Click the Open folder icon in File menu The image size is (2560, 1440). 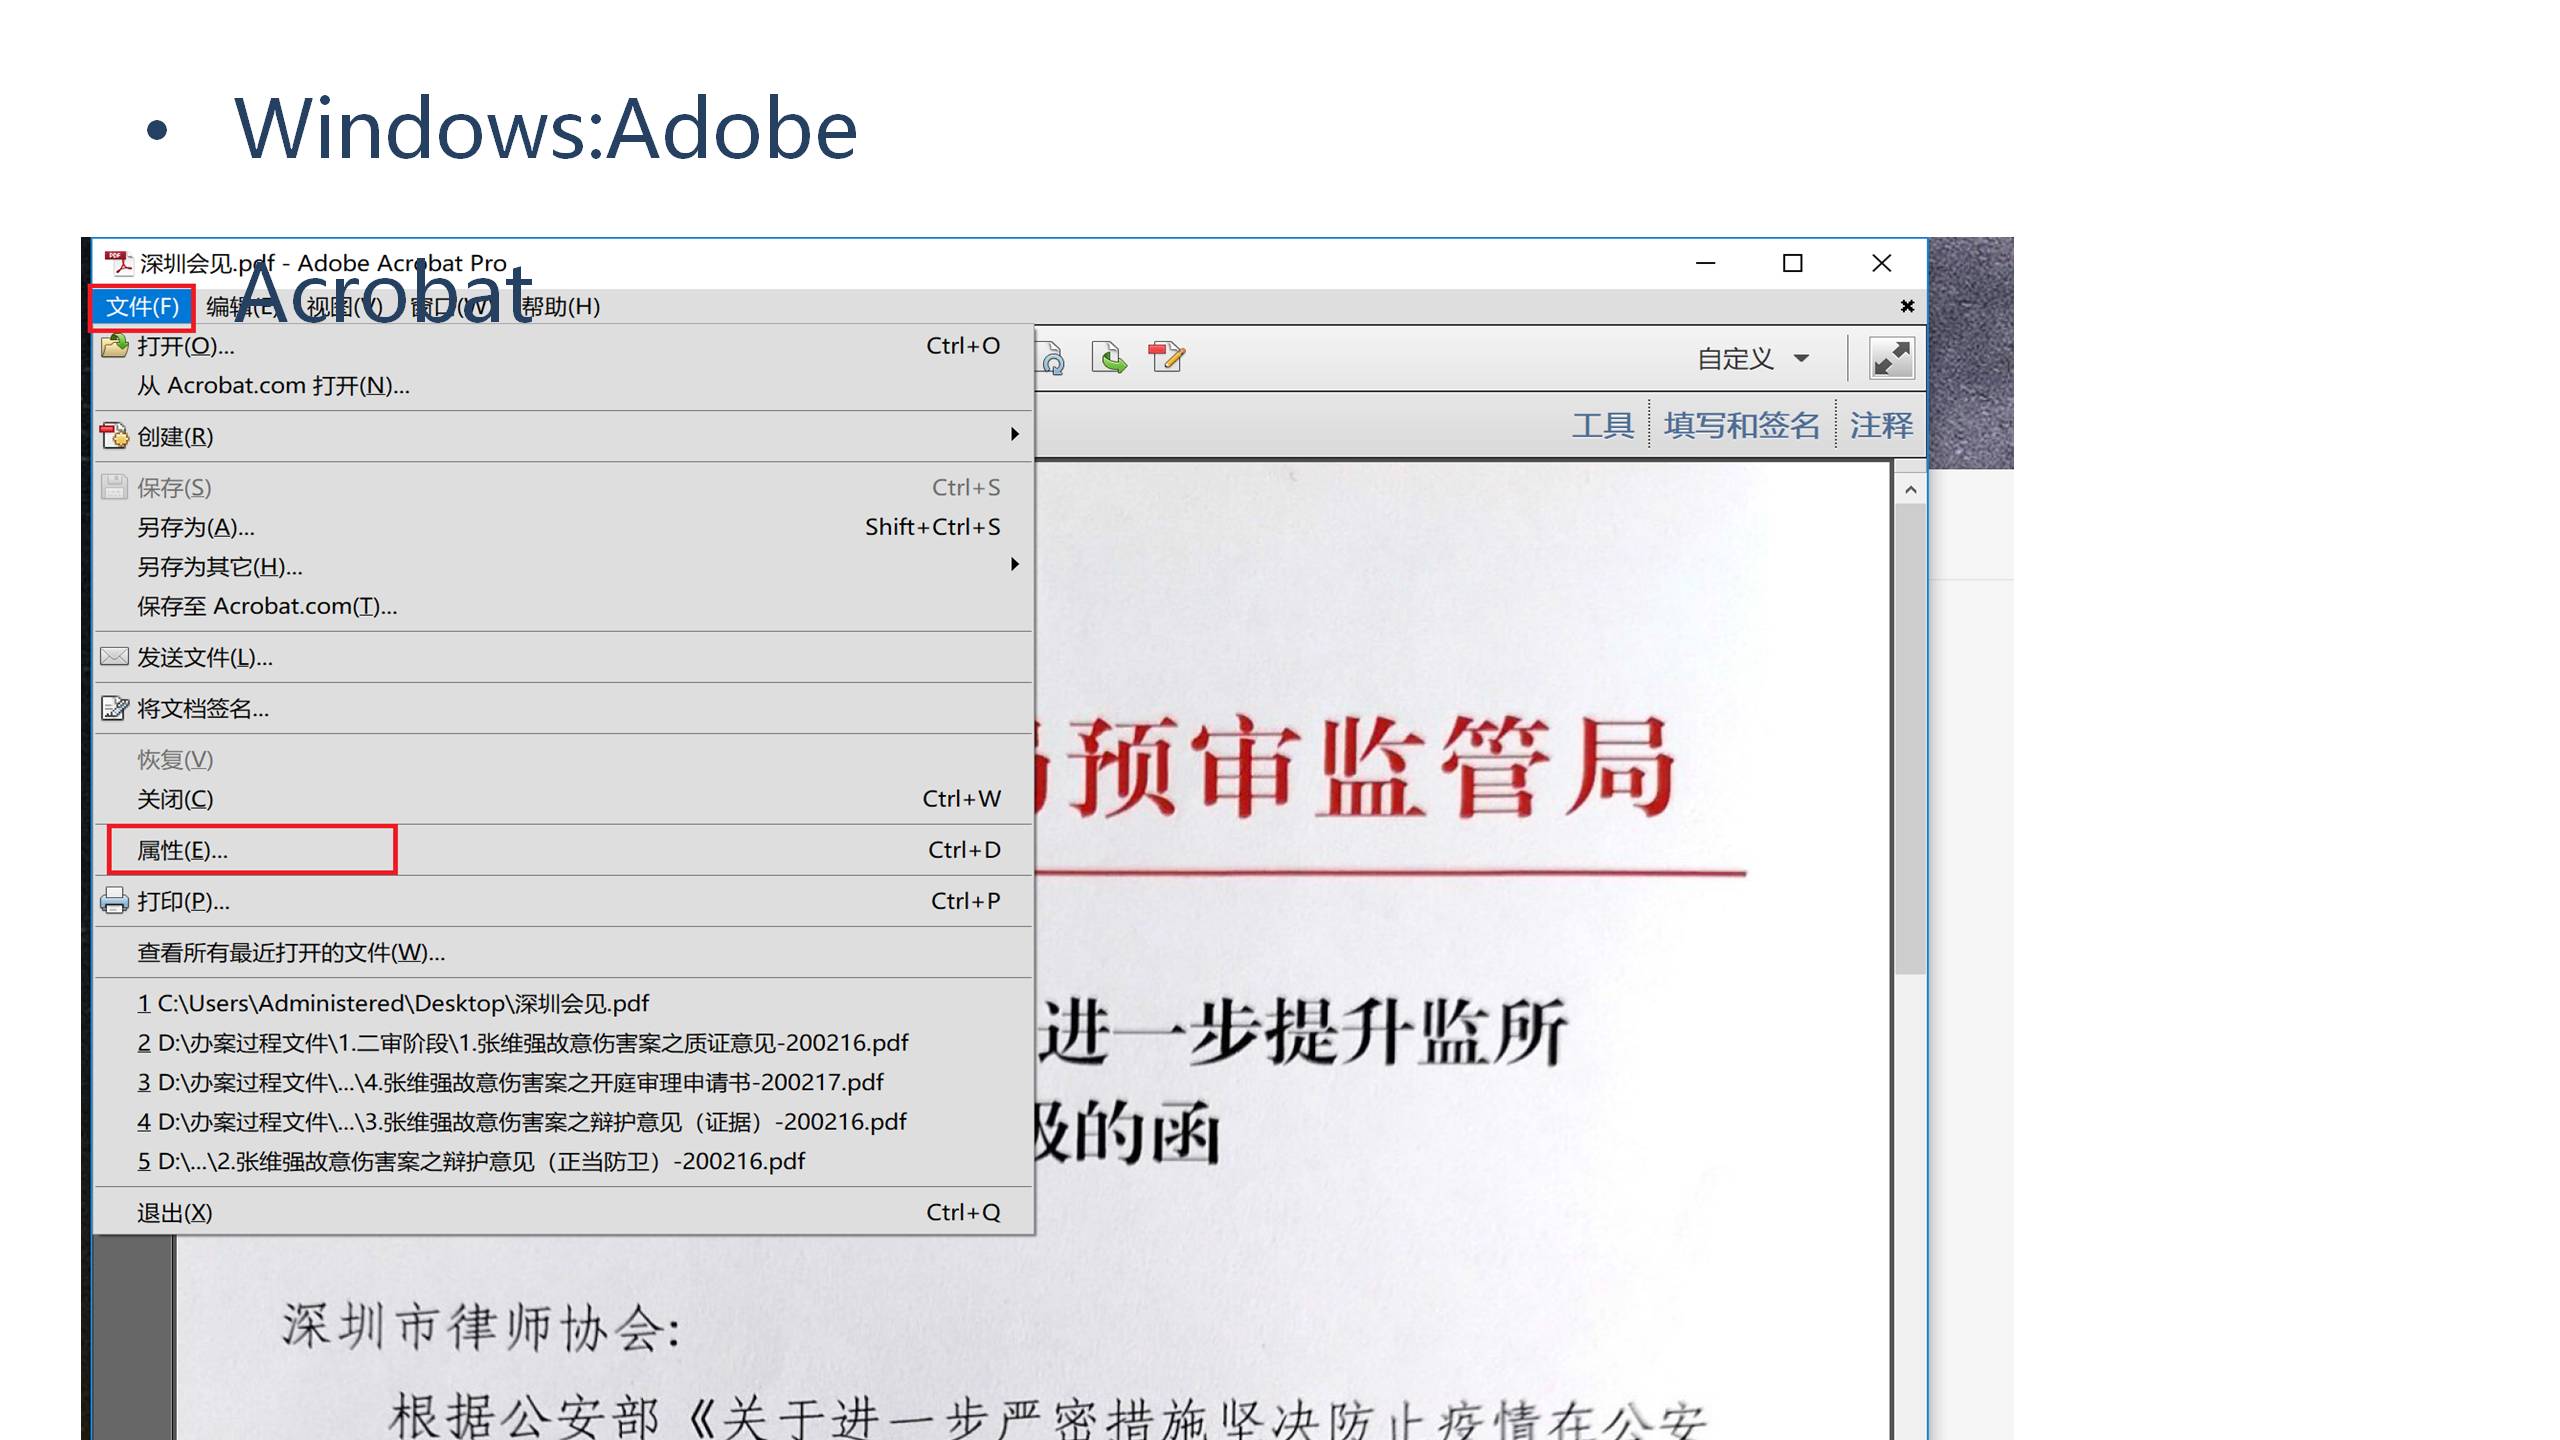tap(115, 346)
